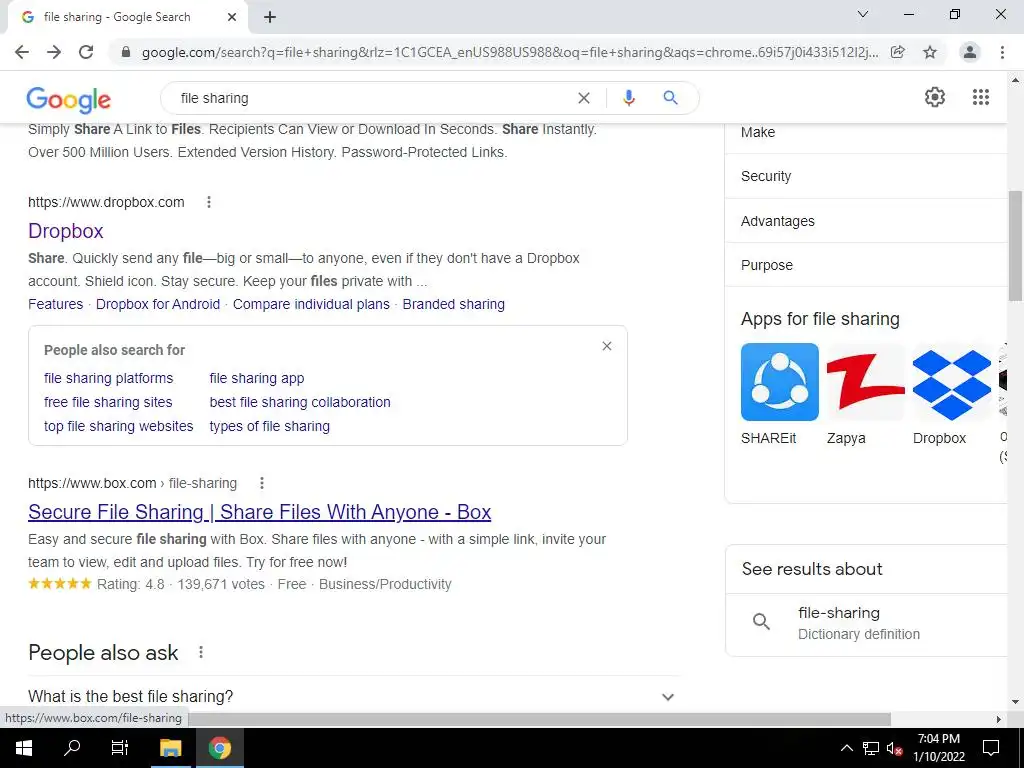Screen dimensions: 1024x768
Task: Open options for box.com result
Action: coord(262,483)
